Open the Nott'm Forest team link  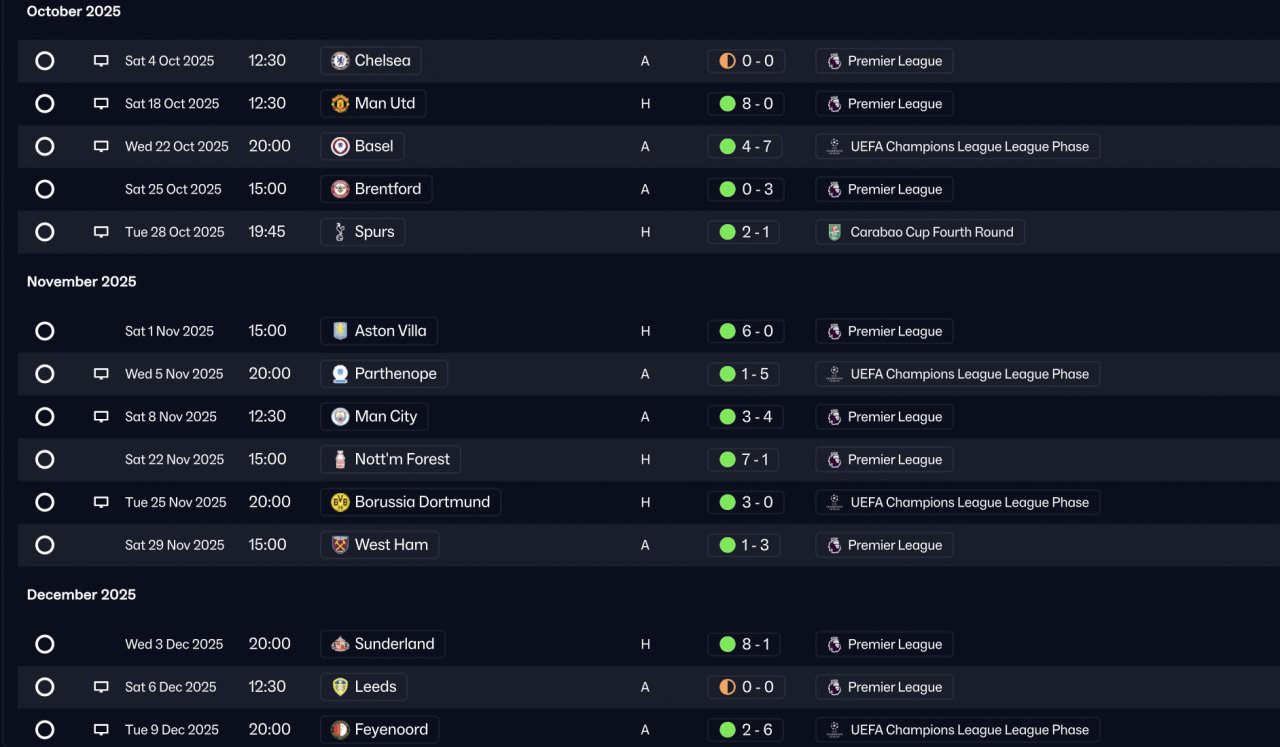[390, 460]
